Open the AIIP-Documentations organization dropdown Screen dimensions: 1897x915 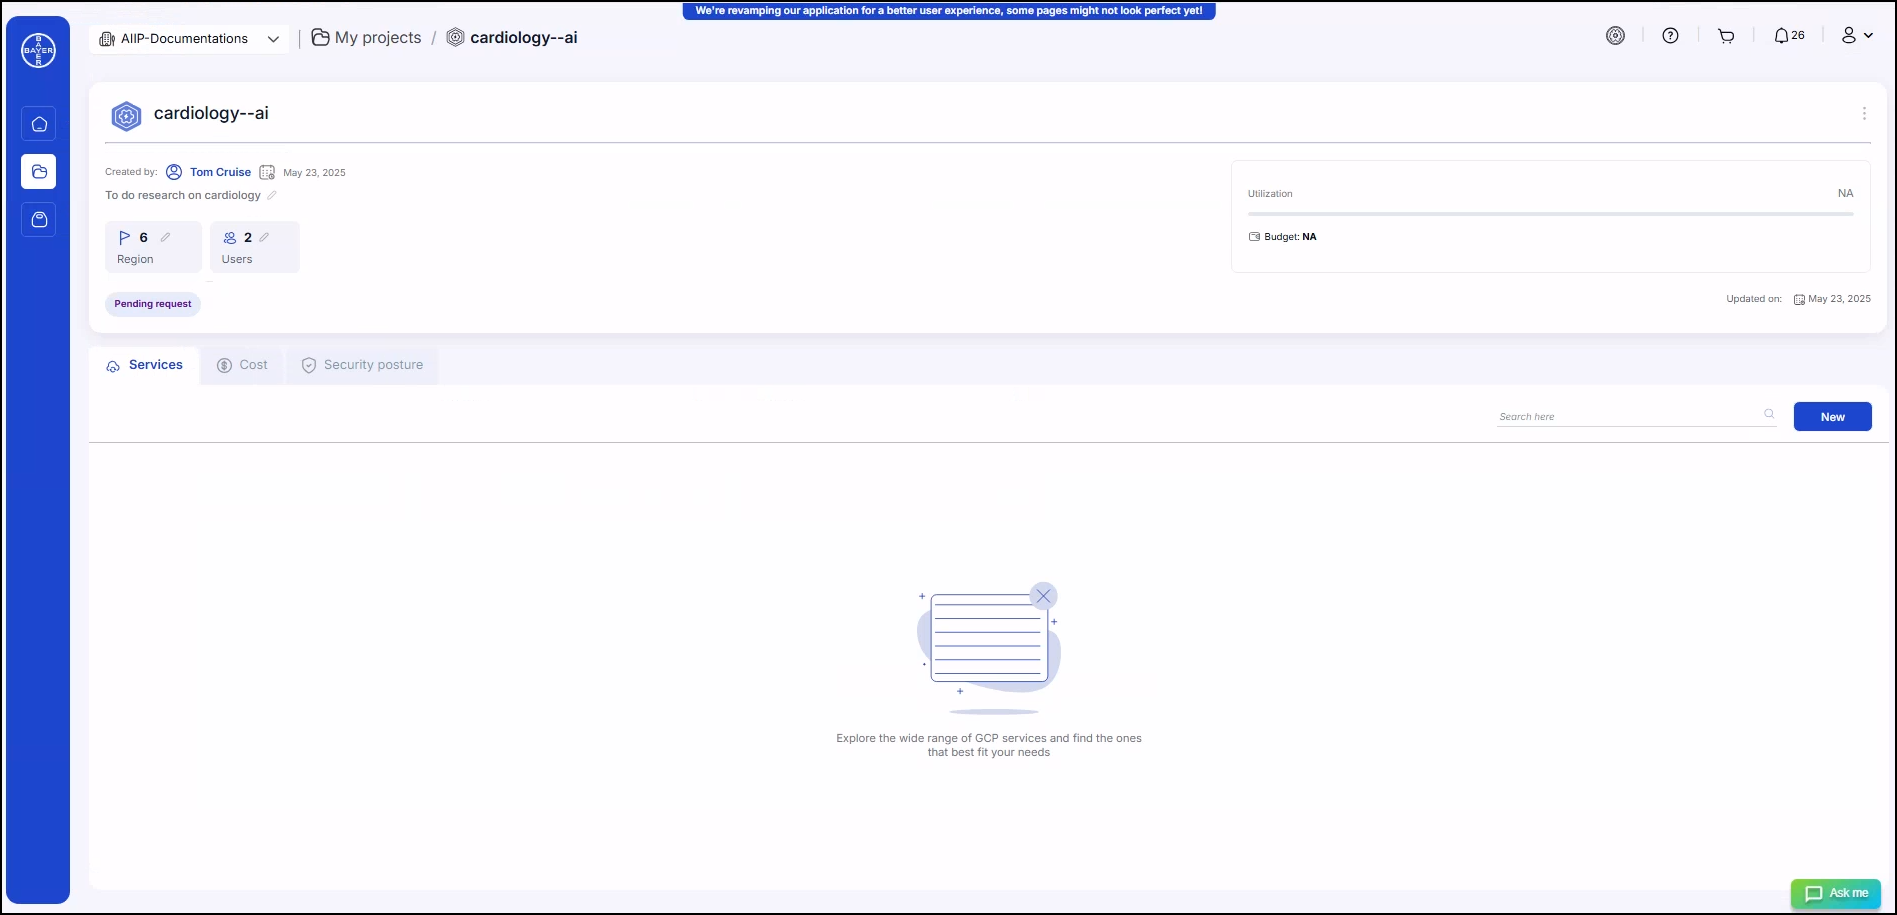click(189, 39)
